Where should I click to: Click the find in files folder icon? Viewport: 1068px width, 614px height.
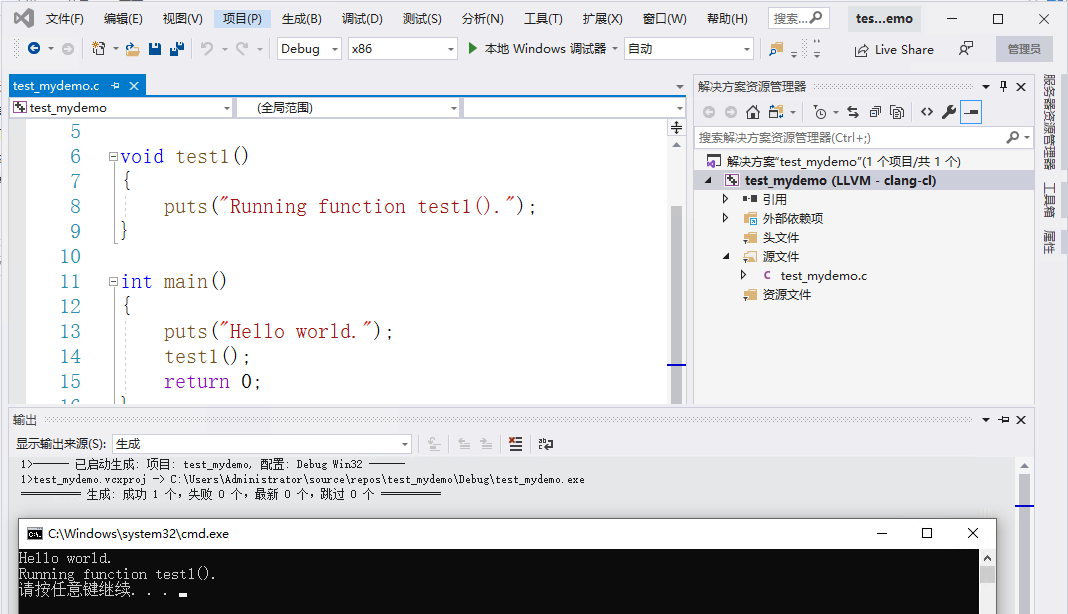pyautogui.click(x=776, y=48)
